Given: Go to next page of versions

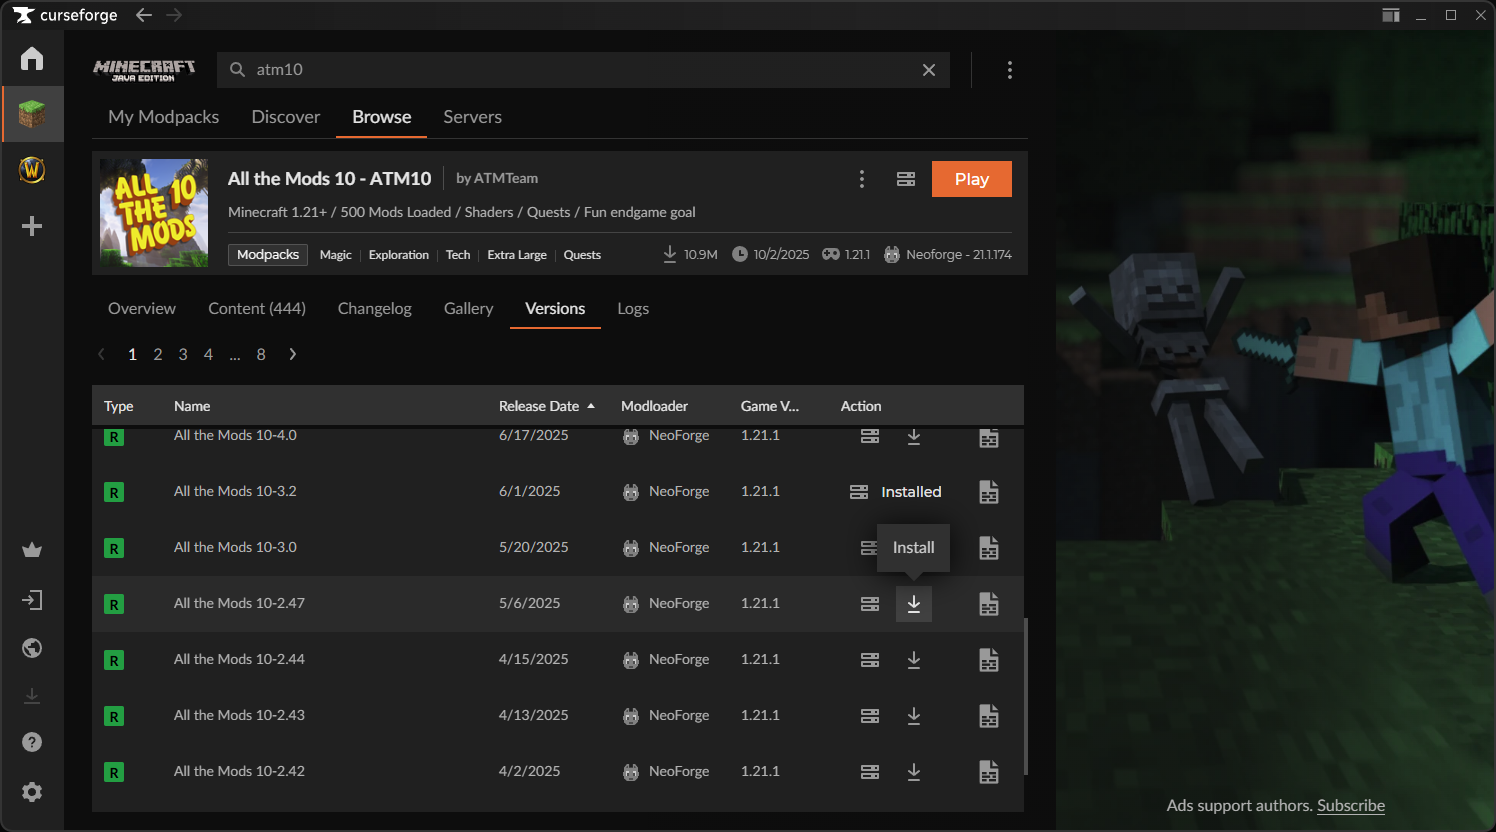Looking at the screenshot, I should pyautogui.click(x=292, y=354).
